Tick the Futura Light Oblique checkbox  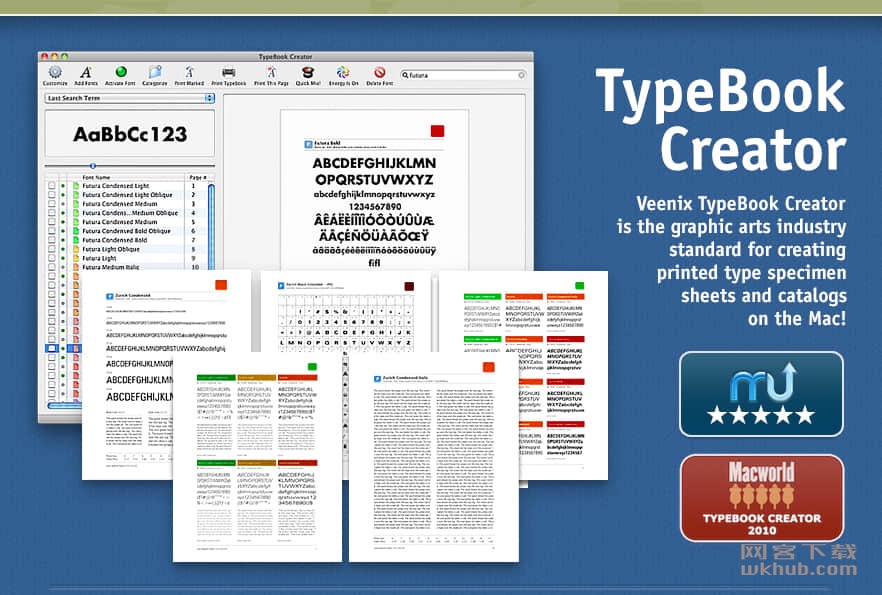tap(52, 249)
